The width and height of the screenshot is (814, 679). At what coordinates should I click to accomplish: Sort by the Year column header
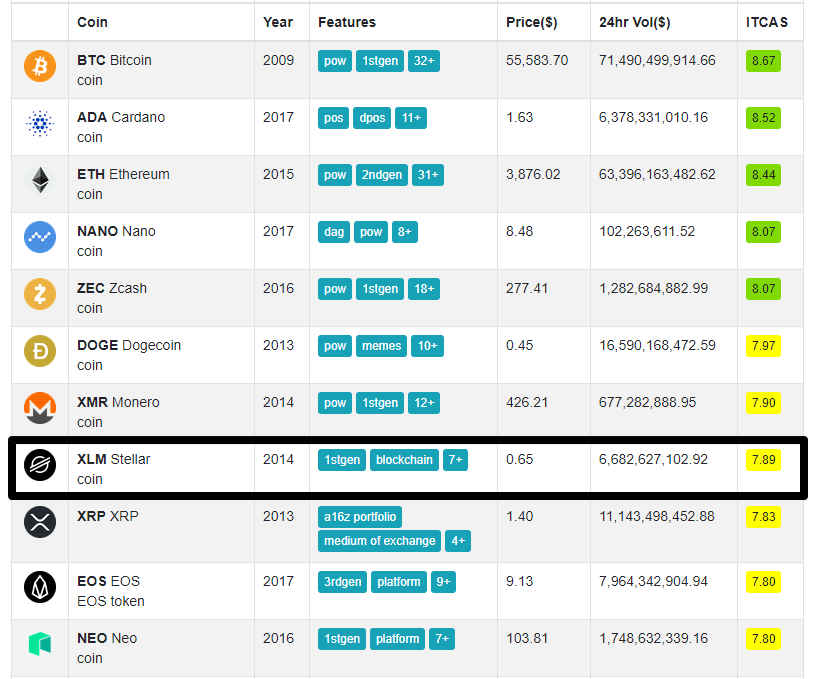pyautogui.click(x=278, y=22)
